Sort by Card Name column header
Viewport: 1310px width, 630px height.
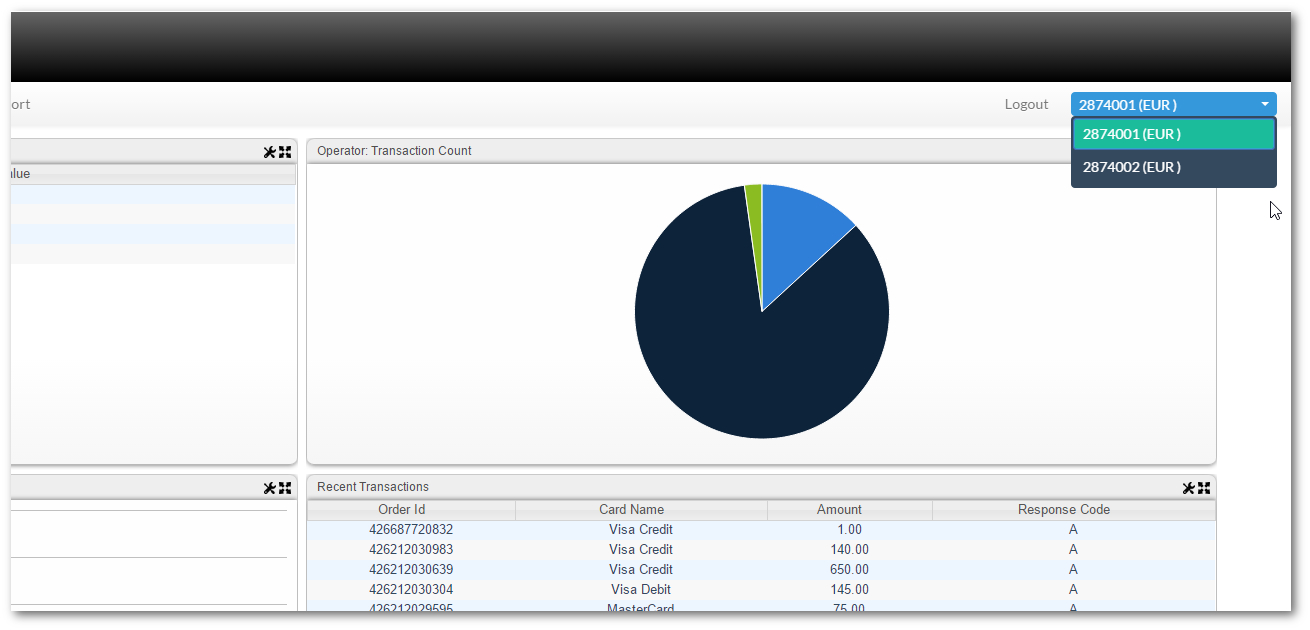pyautogui.click(x=641, y=510)
